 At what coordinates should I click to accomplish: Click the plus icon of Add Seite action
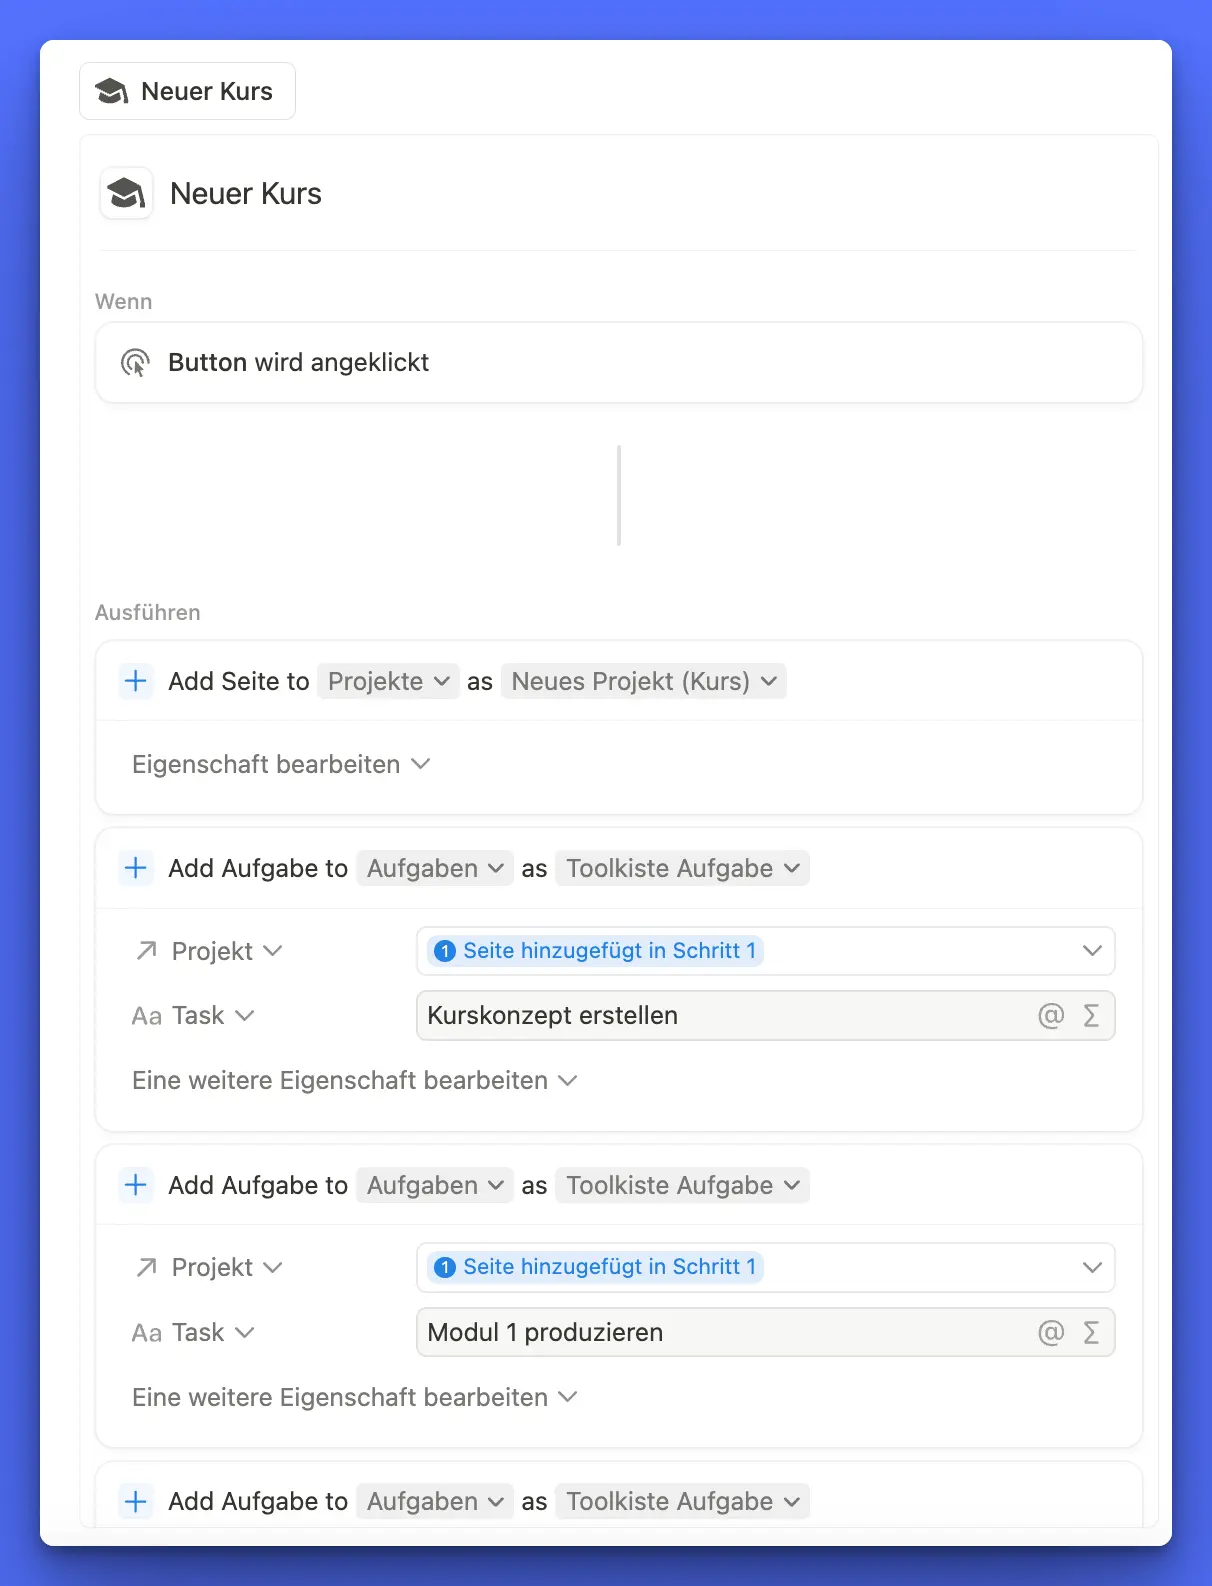pyautogui.click(x=135, y=682)
